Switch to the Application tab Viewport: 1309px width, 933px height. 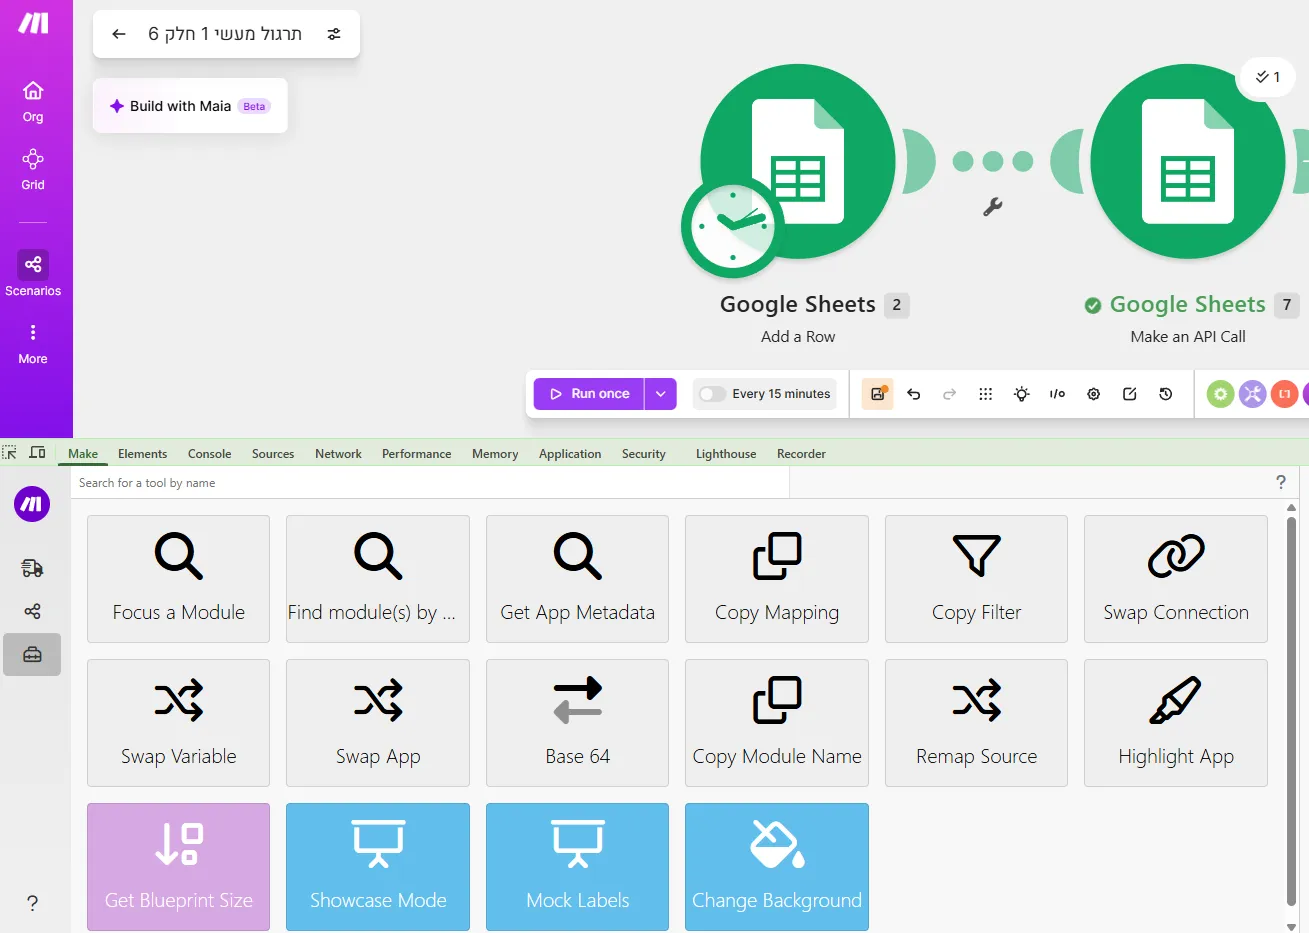coord(570,454)
